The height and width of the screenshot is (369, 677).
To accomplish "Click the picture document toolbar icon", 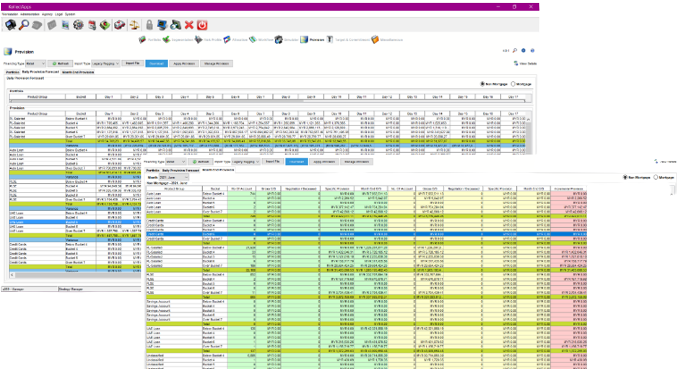I will tap(65, 25).
